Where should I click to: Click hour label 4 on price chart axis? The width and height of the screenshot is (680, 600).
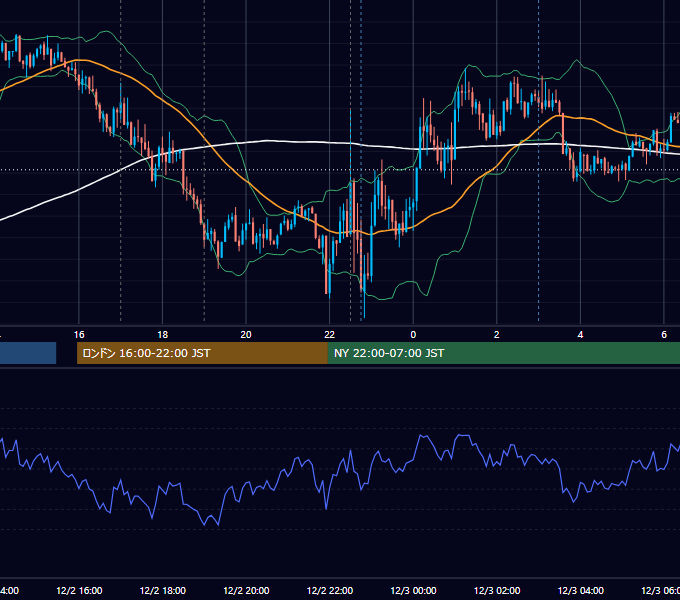(x=580, y=335)
